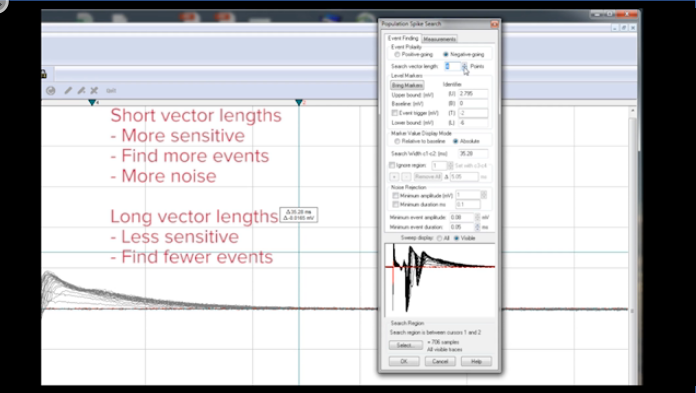Screen dimensions: 696x393
Task: Click the crossed tools toolbar icon
Action: point(94,91)
